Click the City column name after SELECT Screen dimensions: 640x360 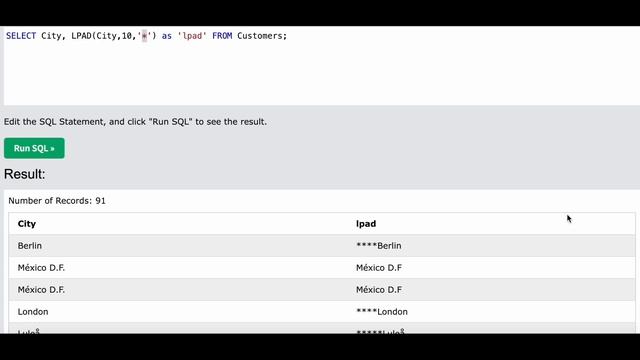pyautogui.click(x=51, y=36)
